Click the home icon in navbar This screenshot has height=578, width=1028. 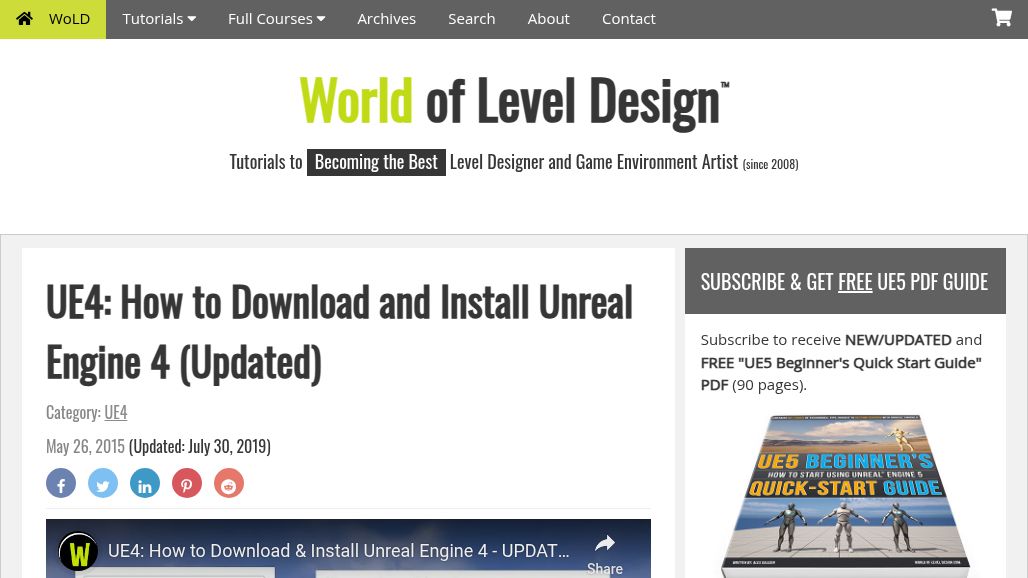pyautogui.click(x=24, y=18)
